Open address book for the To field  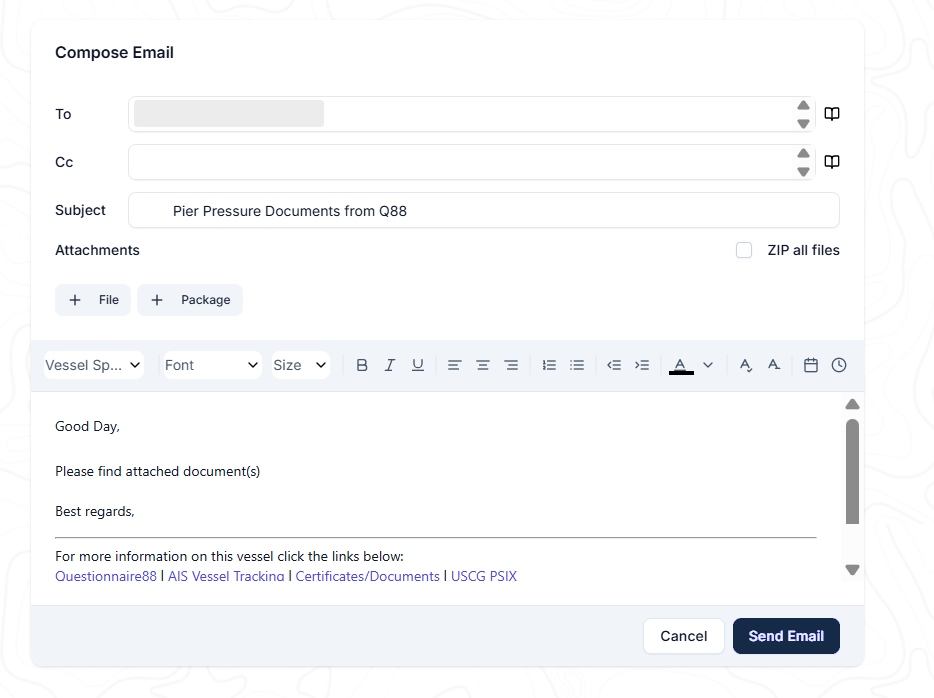[x=832, y=114]
